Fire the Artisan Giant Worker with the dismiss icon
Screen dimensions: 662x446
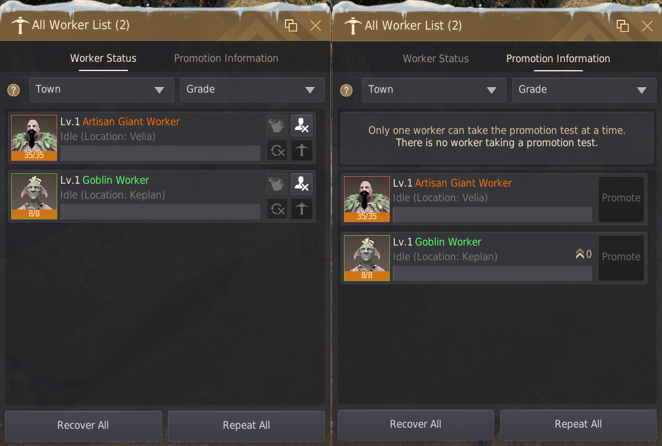tap(302, 125)
